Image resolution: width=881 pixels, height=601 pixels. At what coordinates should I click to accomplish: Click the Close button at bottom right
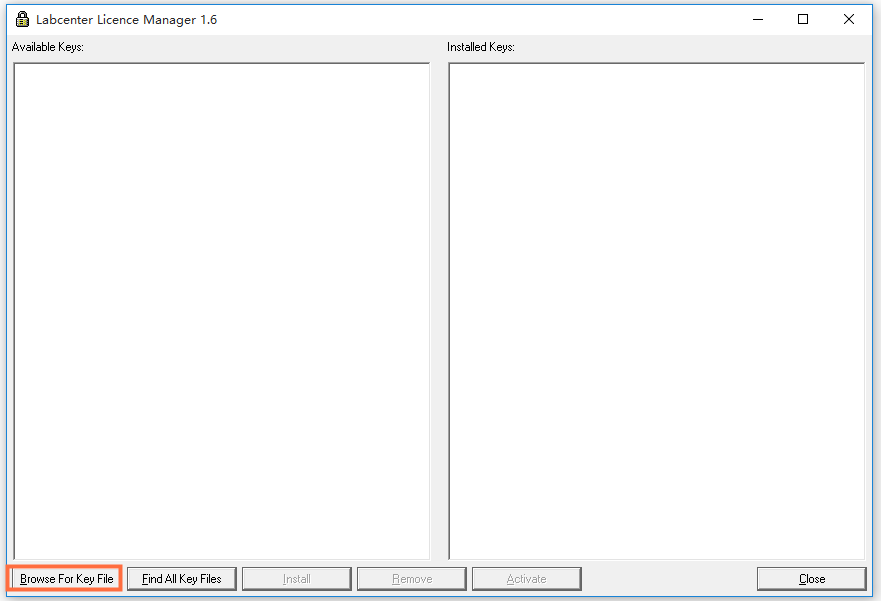[x=811, y=579]
